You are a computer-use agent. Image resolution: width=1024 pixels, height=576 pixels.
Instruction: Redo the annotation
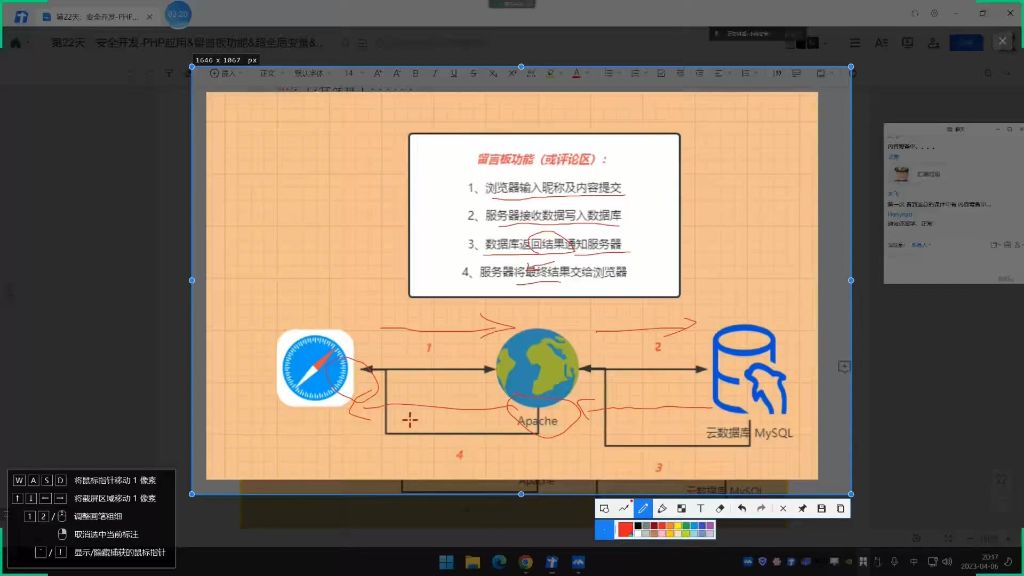click(761, 508)
